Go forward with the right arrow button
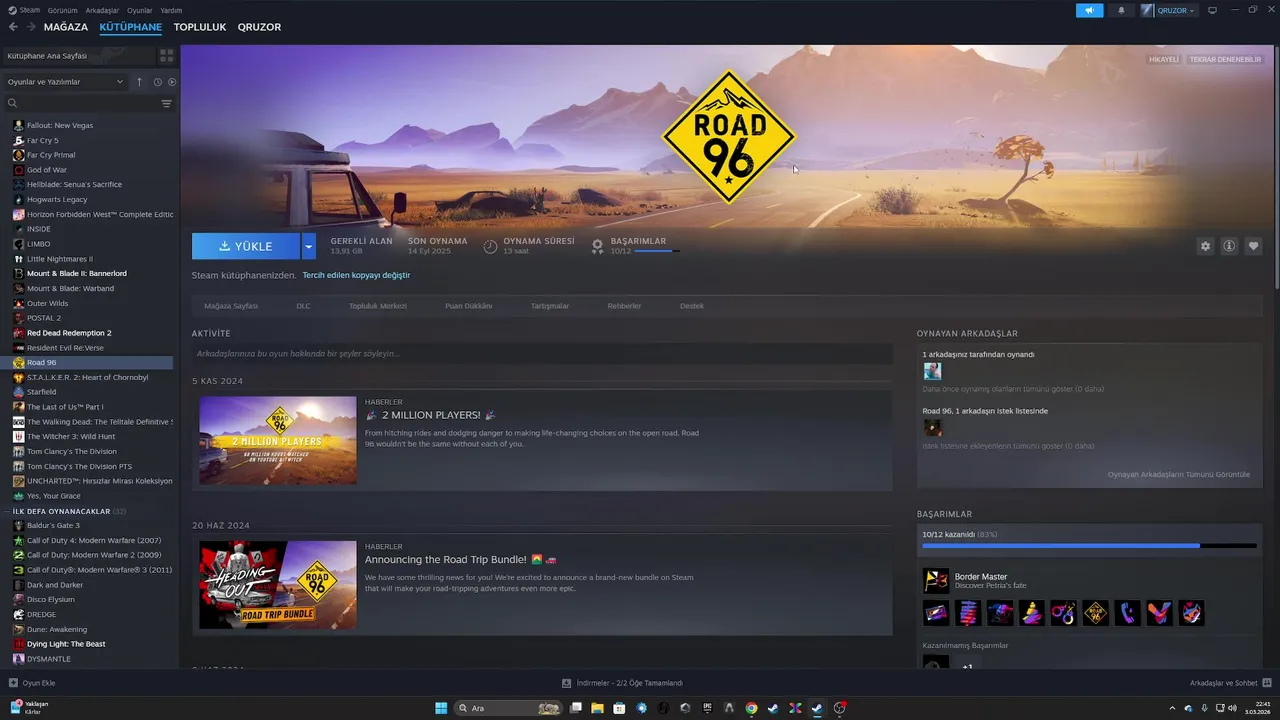The width and height of the screenshot is (1280, 720). click(x=29, y=27)
